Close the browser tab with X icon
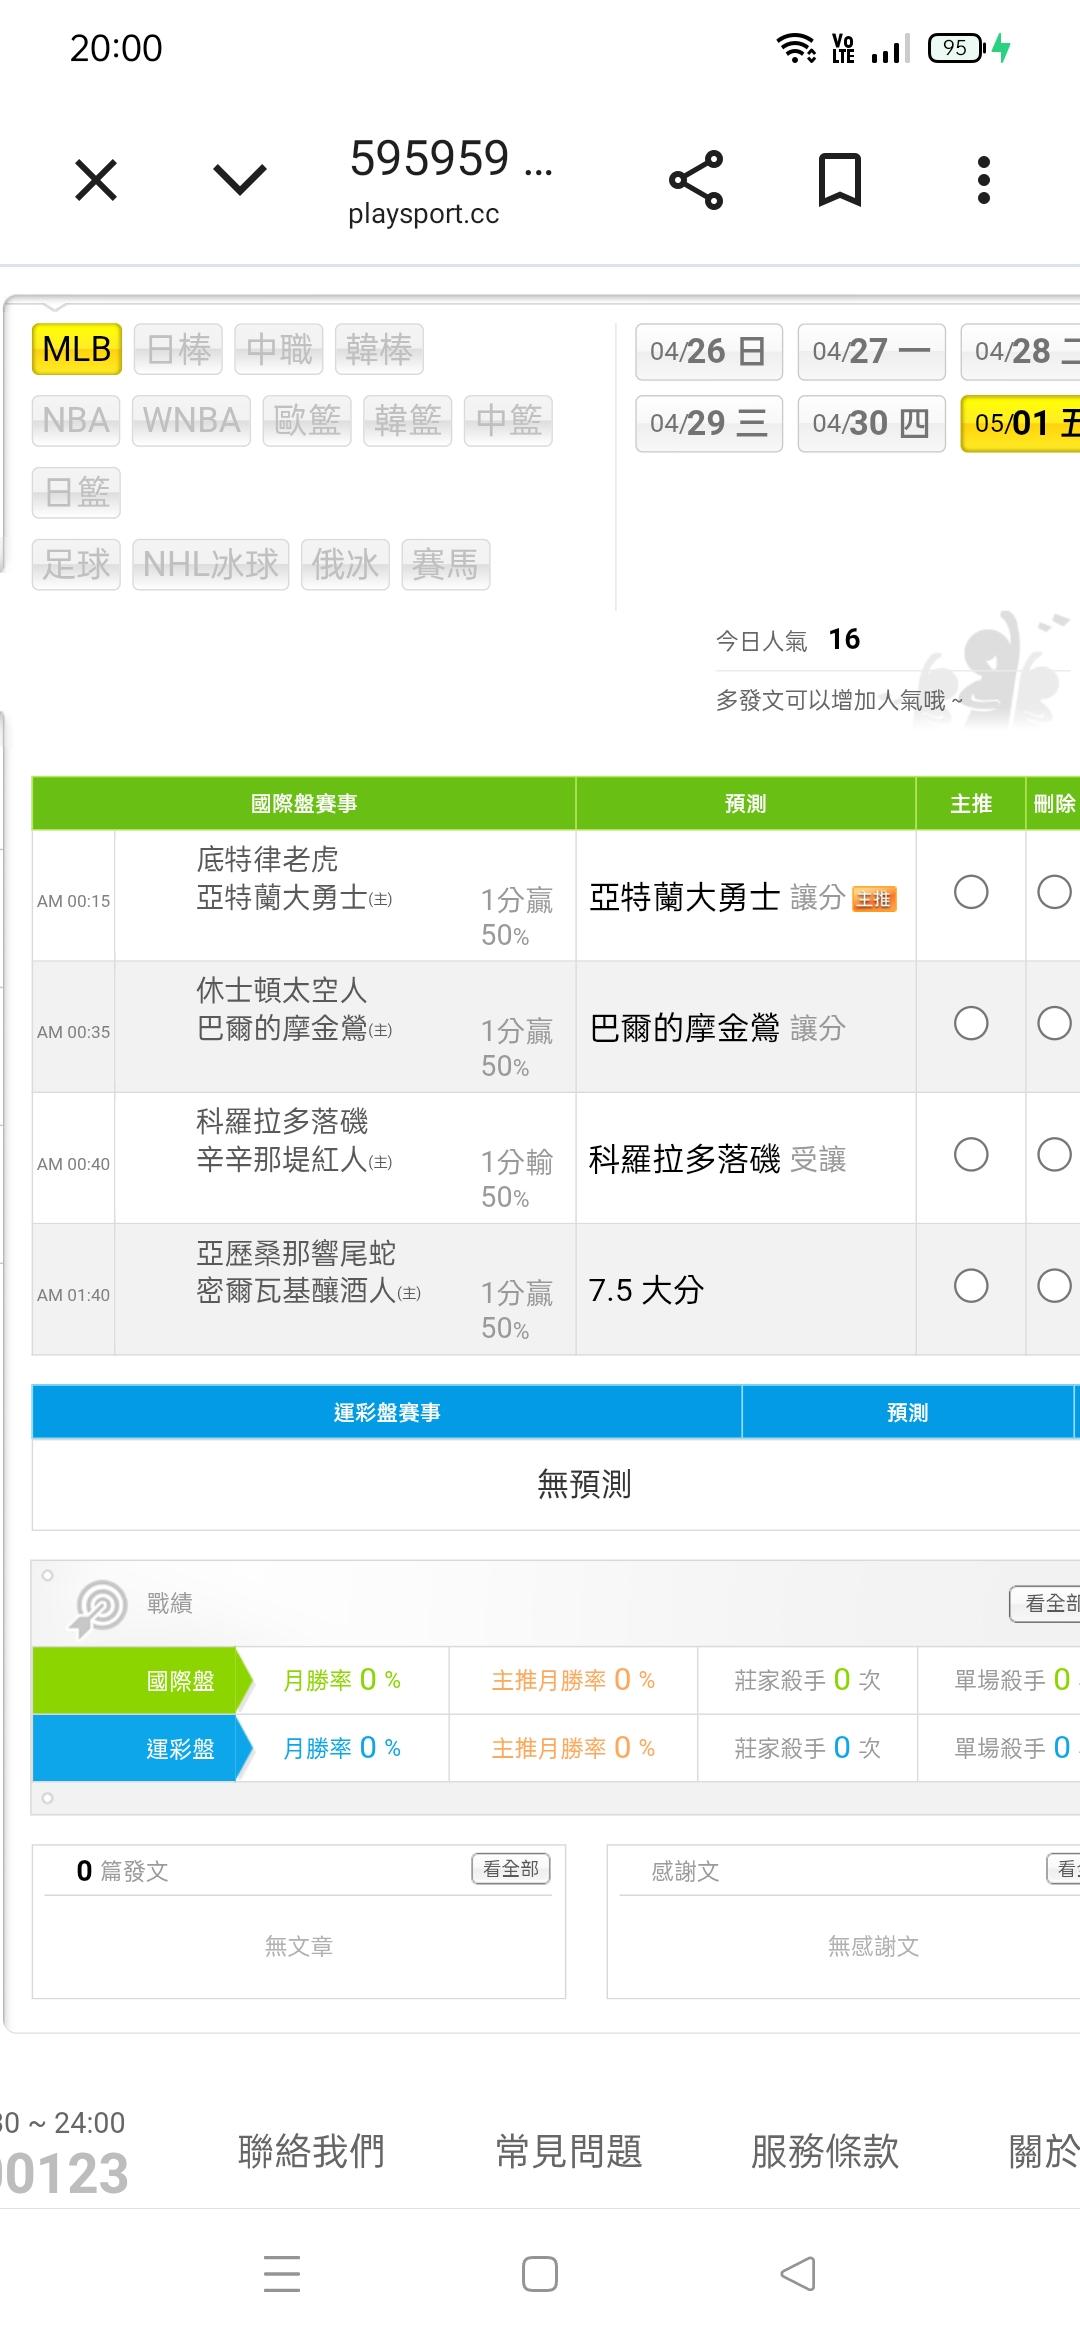Image resolution: width=1080 pixels, height=2340 pixels. click(x=96, y=180)
